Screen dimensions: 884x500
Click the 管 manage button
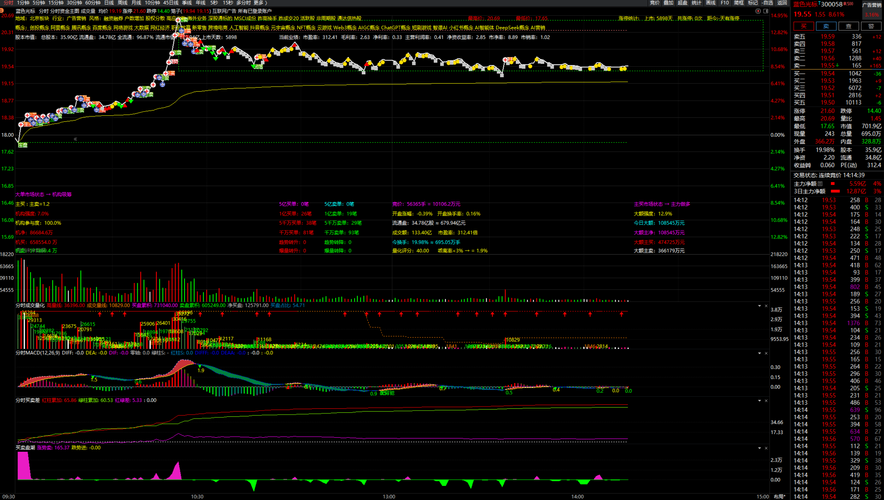[x=871, y=26]
